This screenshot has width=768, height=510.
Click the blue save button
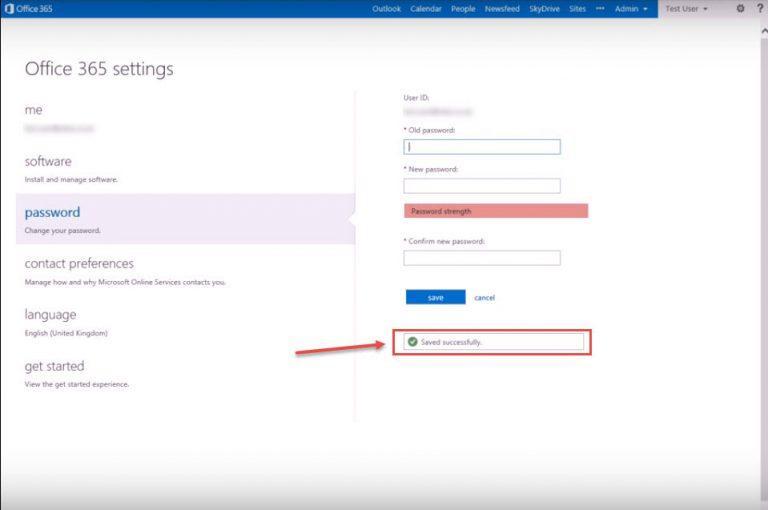(435, 297)
